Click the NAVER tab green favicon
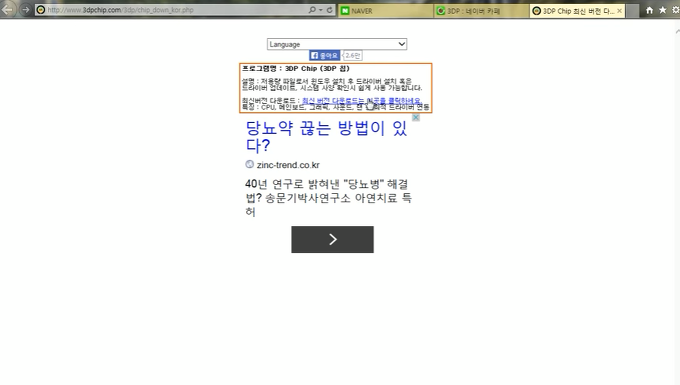 tap(345, 11)
